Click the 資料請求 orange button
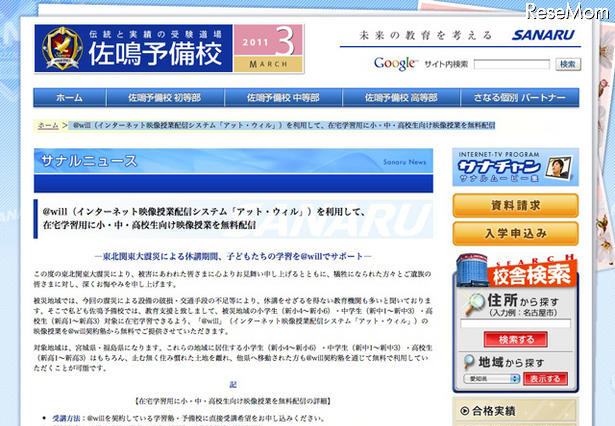 pos(515,205)
